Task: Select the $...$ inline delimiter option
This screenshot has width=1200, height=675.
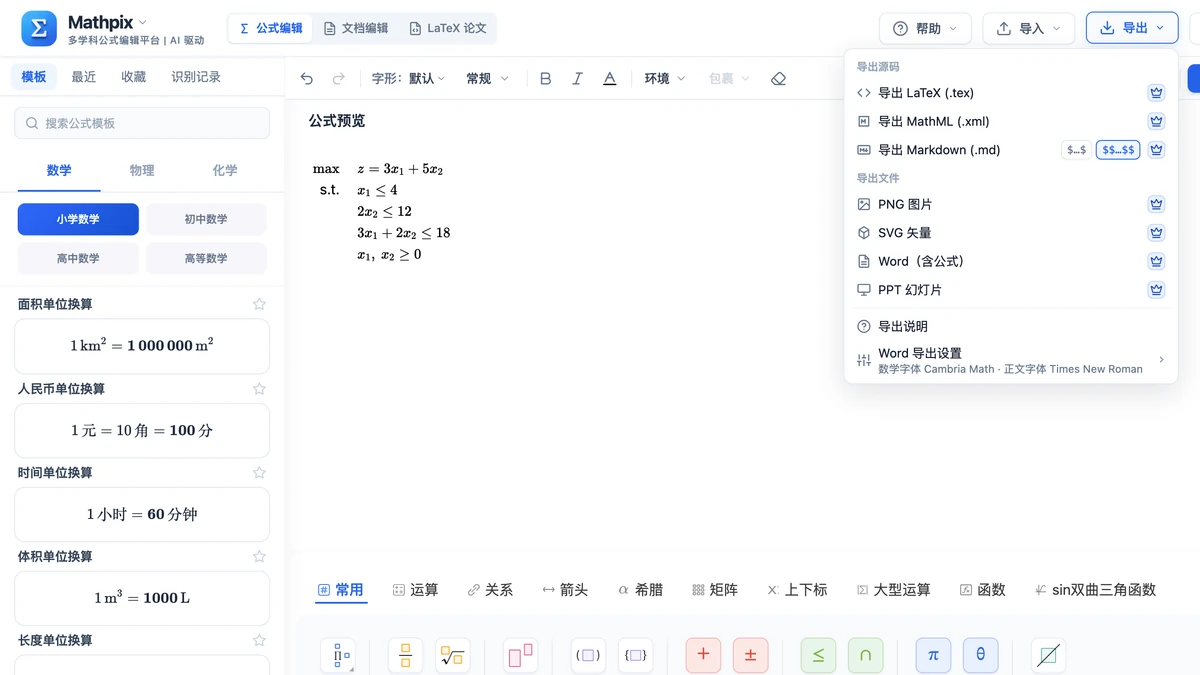Action: pos(1076,150)
